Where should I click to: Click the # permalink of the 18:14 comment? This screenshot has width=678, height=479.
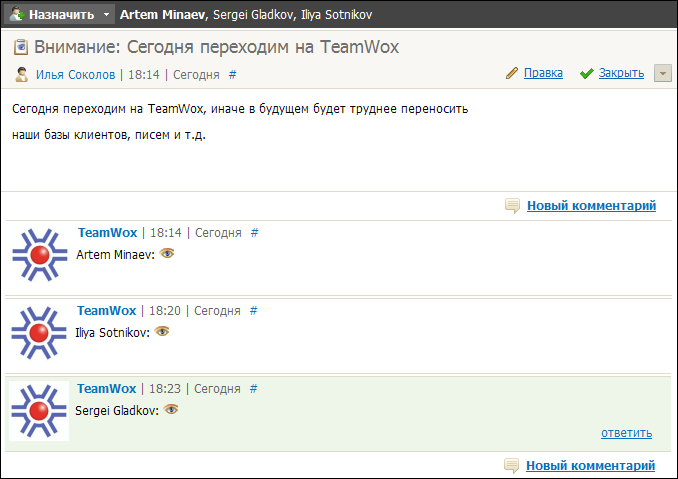255,233
